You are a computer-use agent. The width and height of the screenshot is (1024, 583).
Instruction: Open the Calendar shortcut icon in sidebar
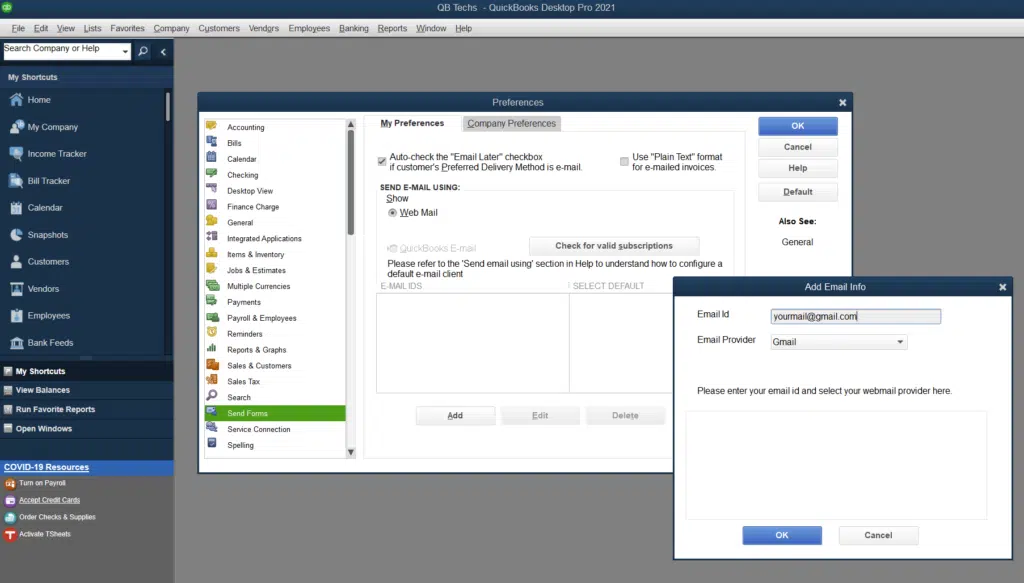click(16, 208)
